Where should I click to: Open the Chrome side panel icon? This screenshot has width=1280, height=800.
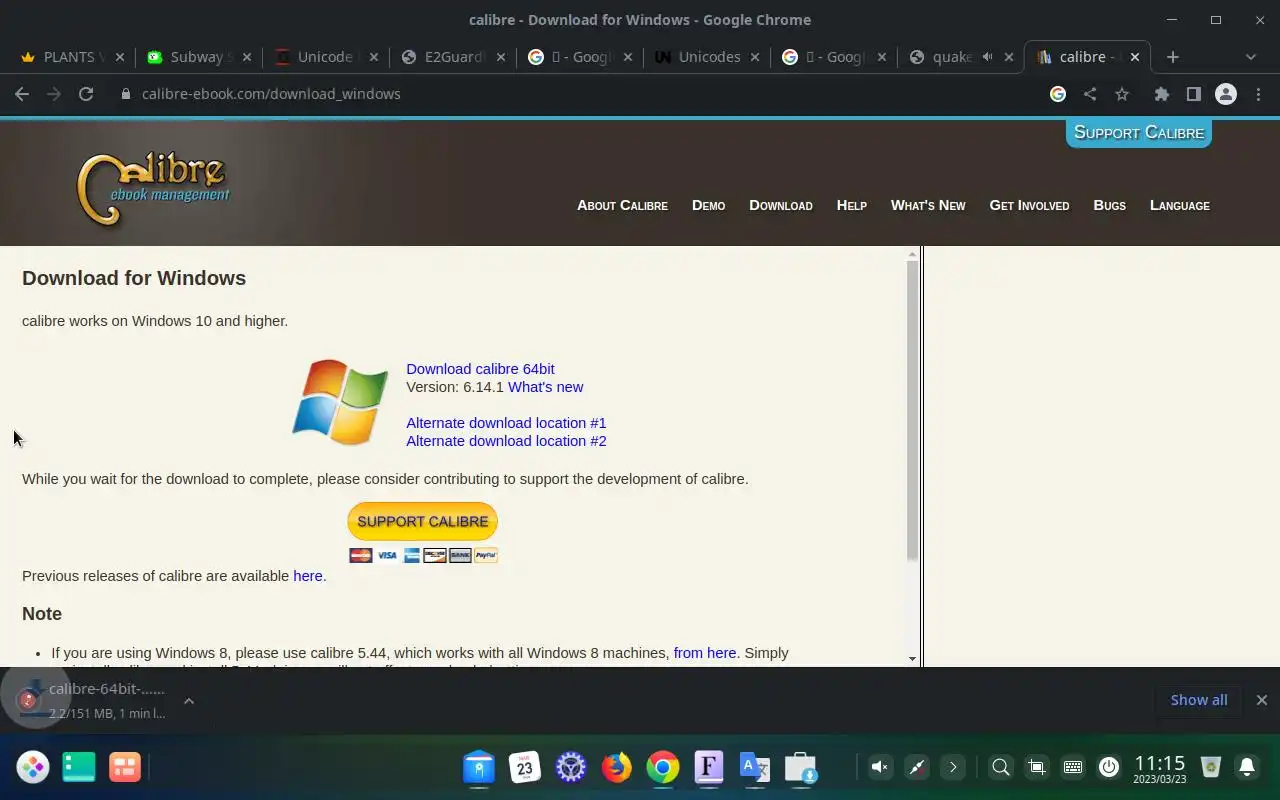[x=1193, y=94]
